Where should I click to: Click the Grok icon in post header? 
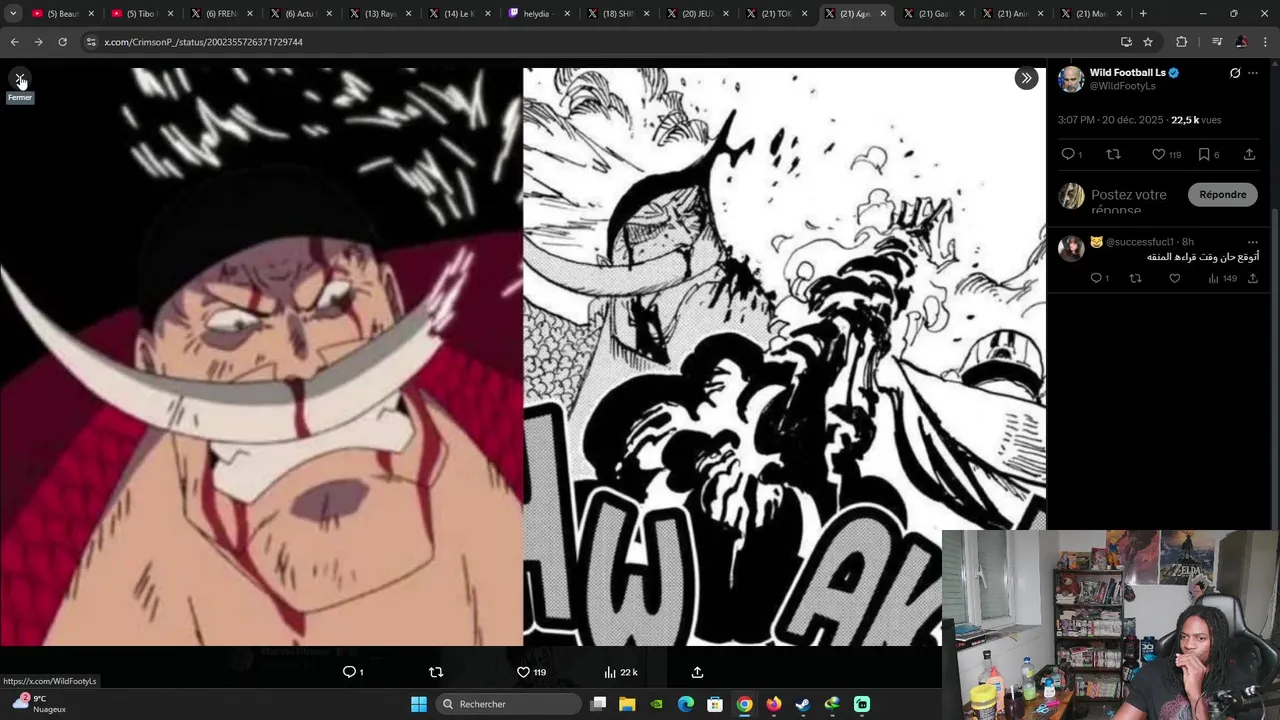(x=1235, y=73)
